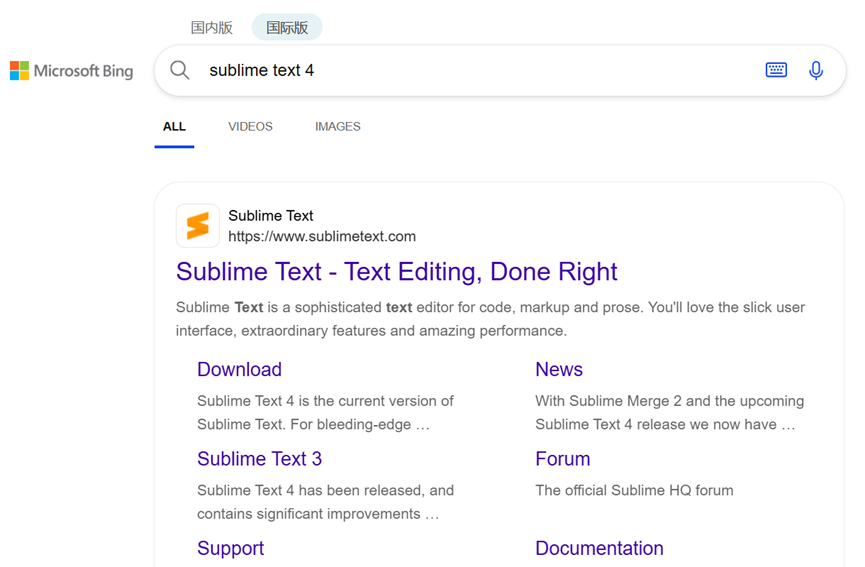Screen dimensions: 865x567
Task: Click the 'Sublime Text' site name above the URL
Action: coord(271,216)
